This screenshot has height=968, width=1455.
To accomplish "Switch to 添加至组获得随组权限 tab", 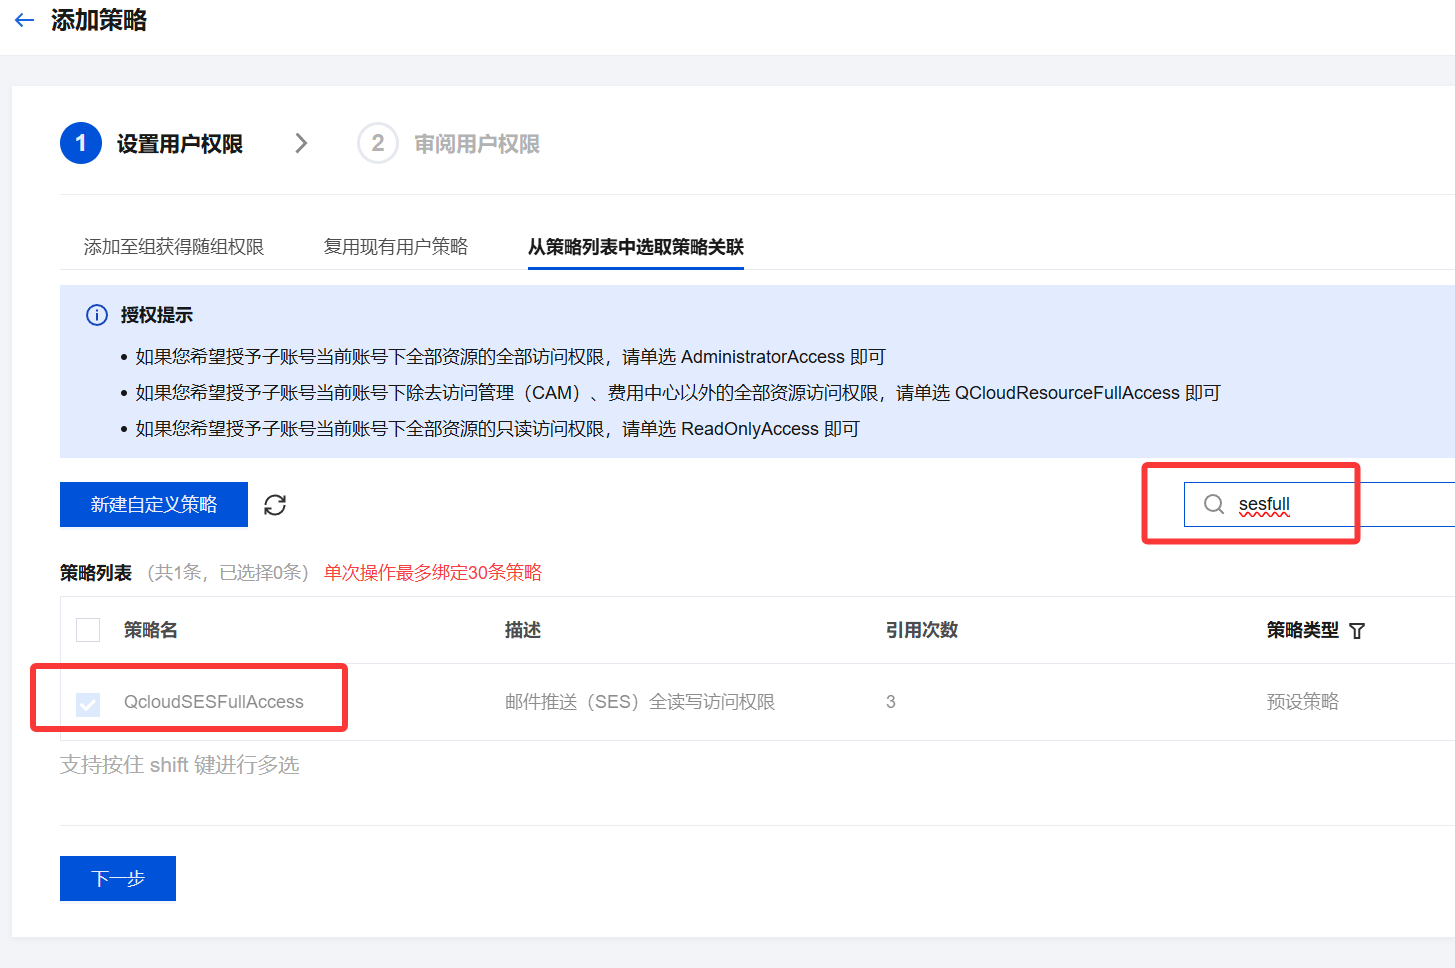I will pos(174,247).
